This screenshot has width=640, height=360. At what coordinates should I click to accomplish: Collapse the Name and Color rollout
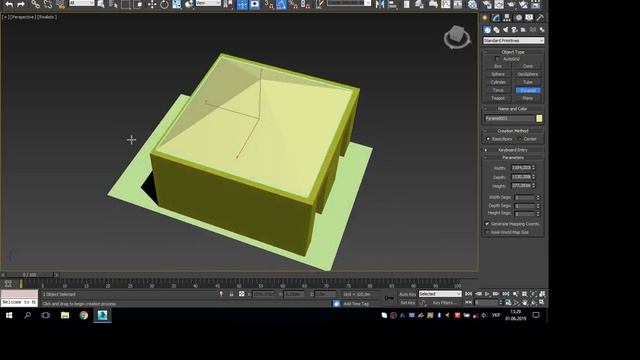tap(513, 109)
